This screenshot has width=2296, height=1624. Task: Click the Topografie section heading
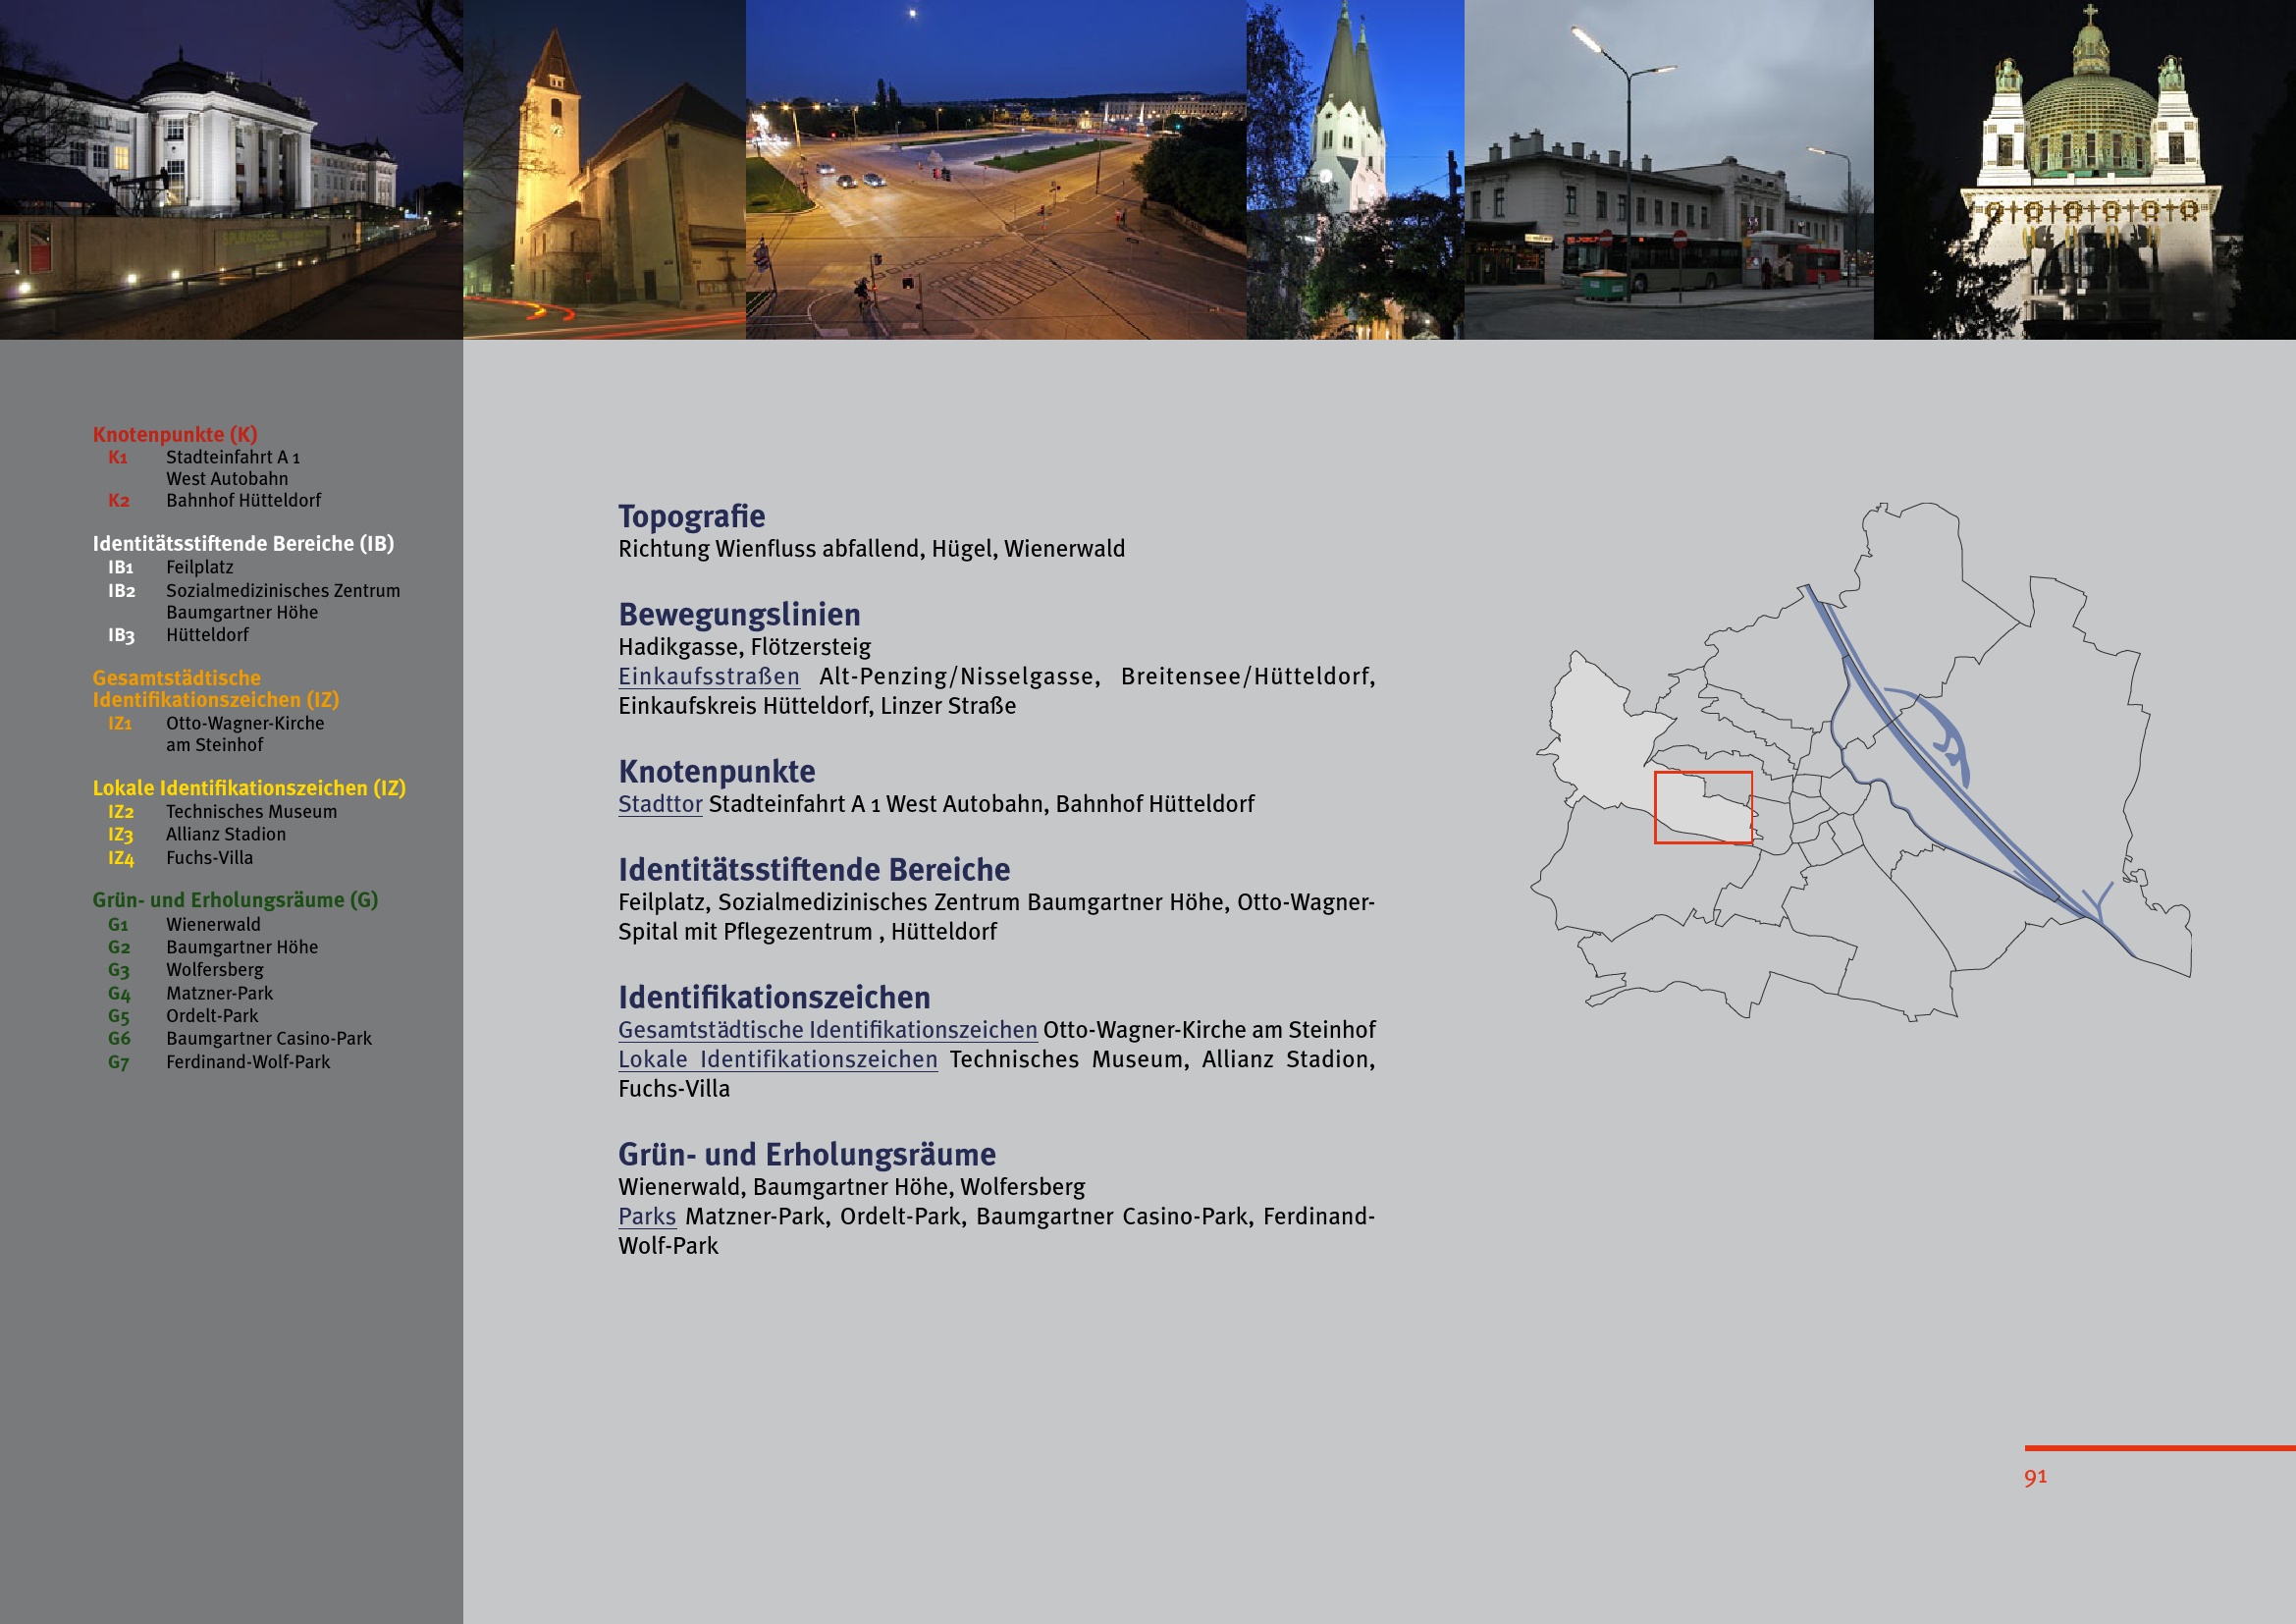(x=691, y=517)
